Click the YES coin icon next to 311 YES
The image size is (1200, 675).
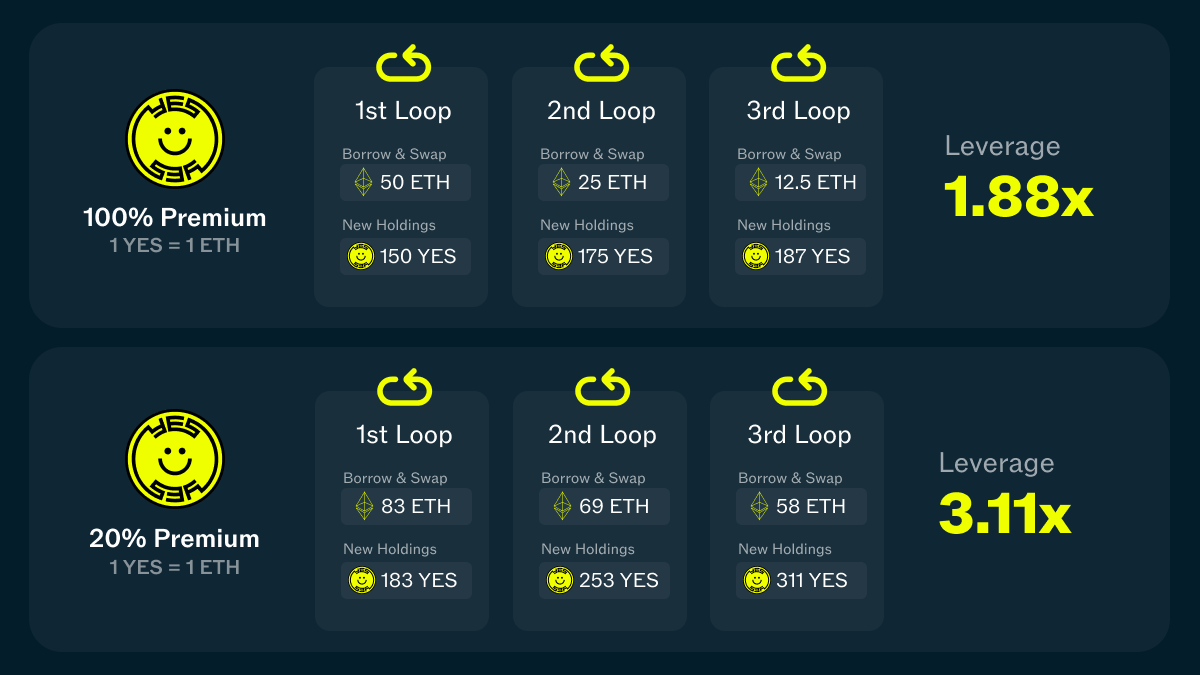(x=757, y=580)
